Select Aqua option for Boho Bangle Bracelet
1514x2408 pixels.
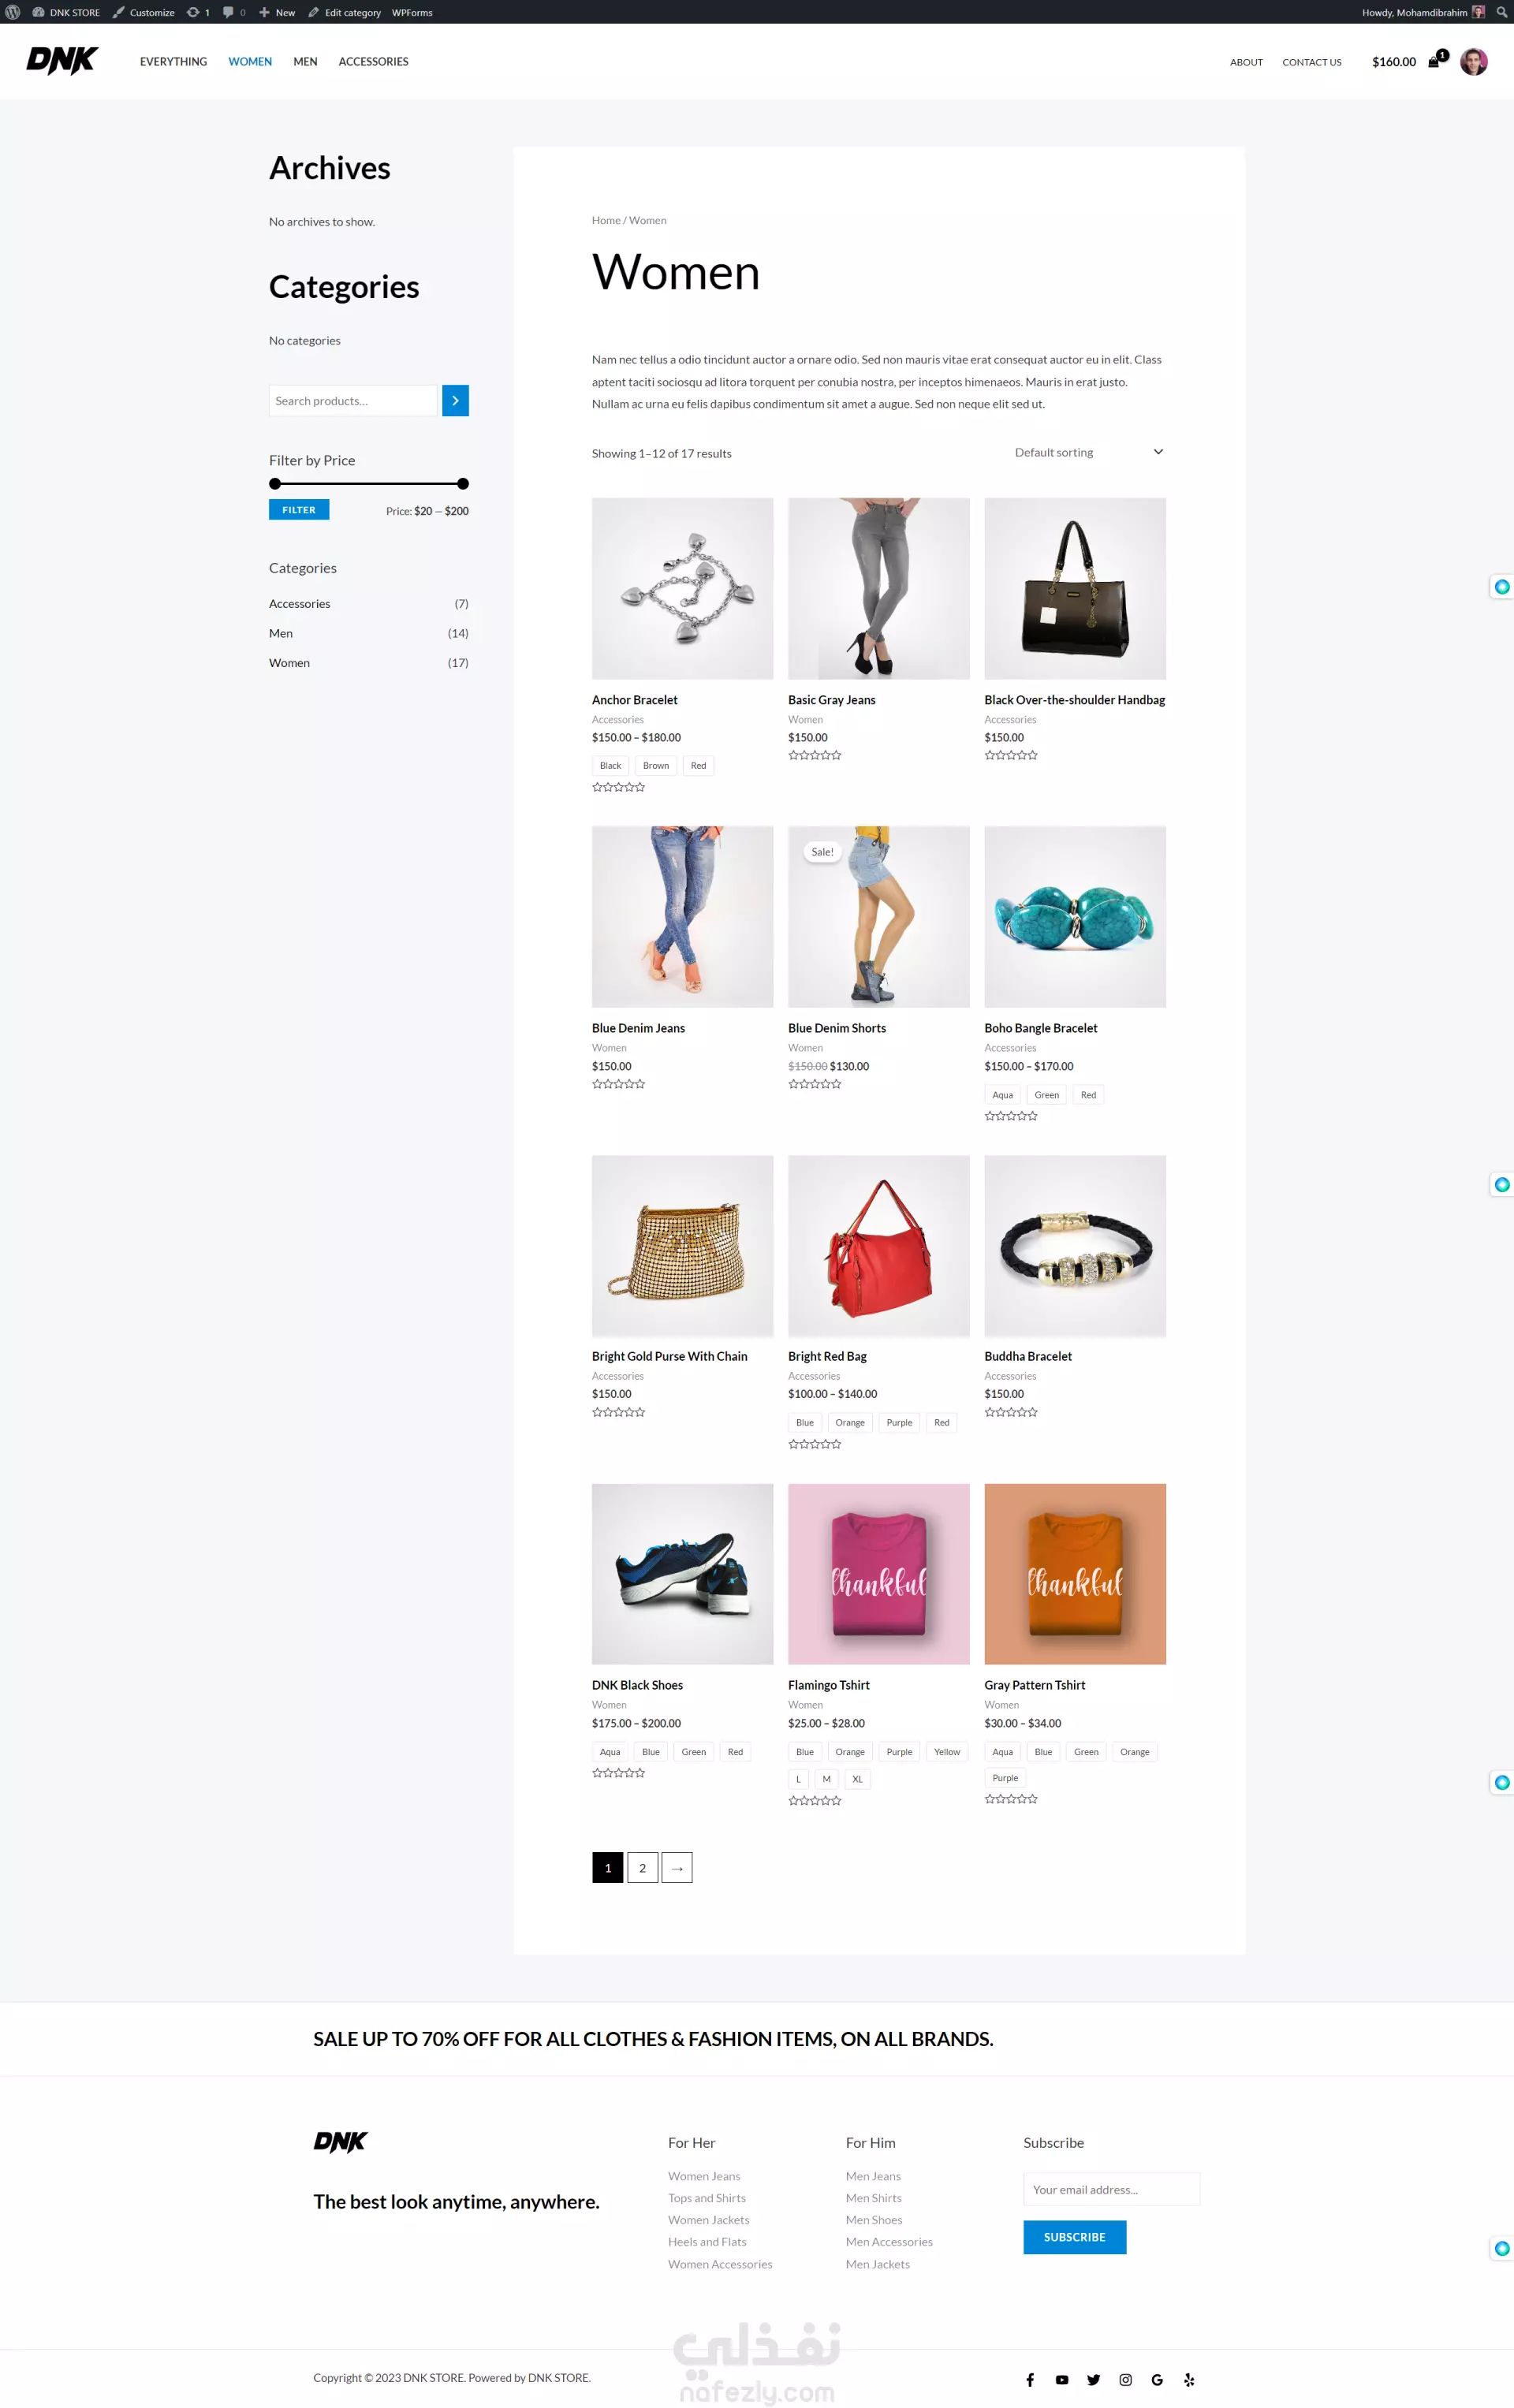[1002, 1095]
